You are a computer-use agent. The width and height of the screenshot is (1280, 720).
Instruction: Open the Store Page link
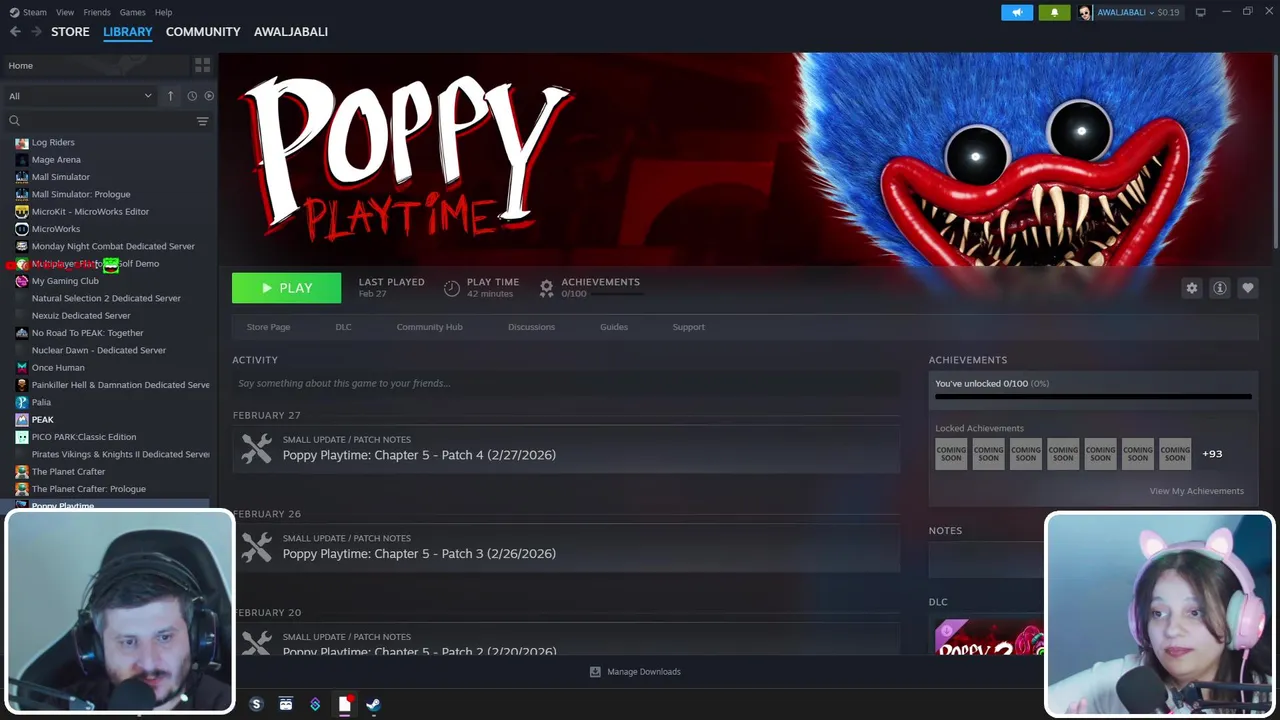[268, 327]
